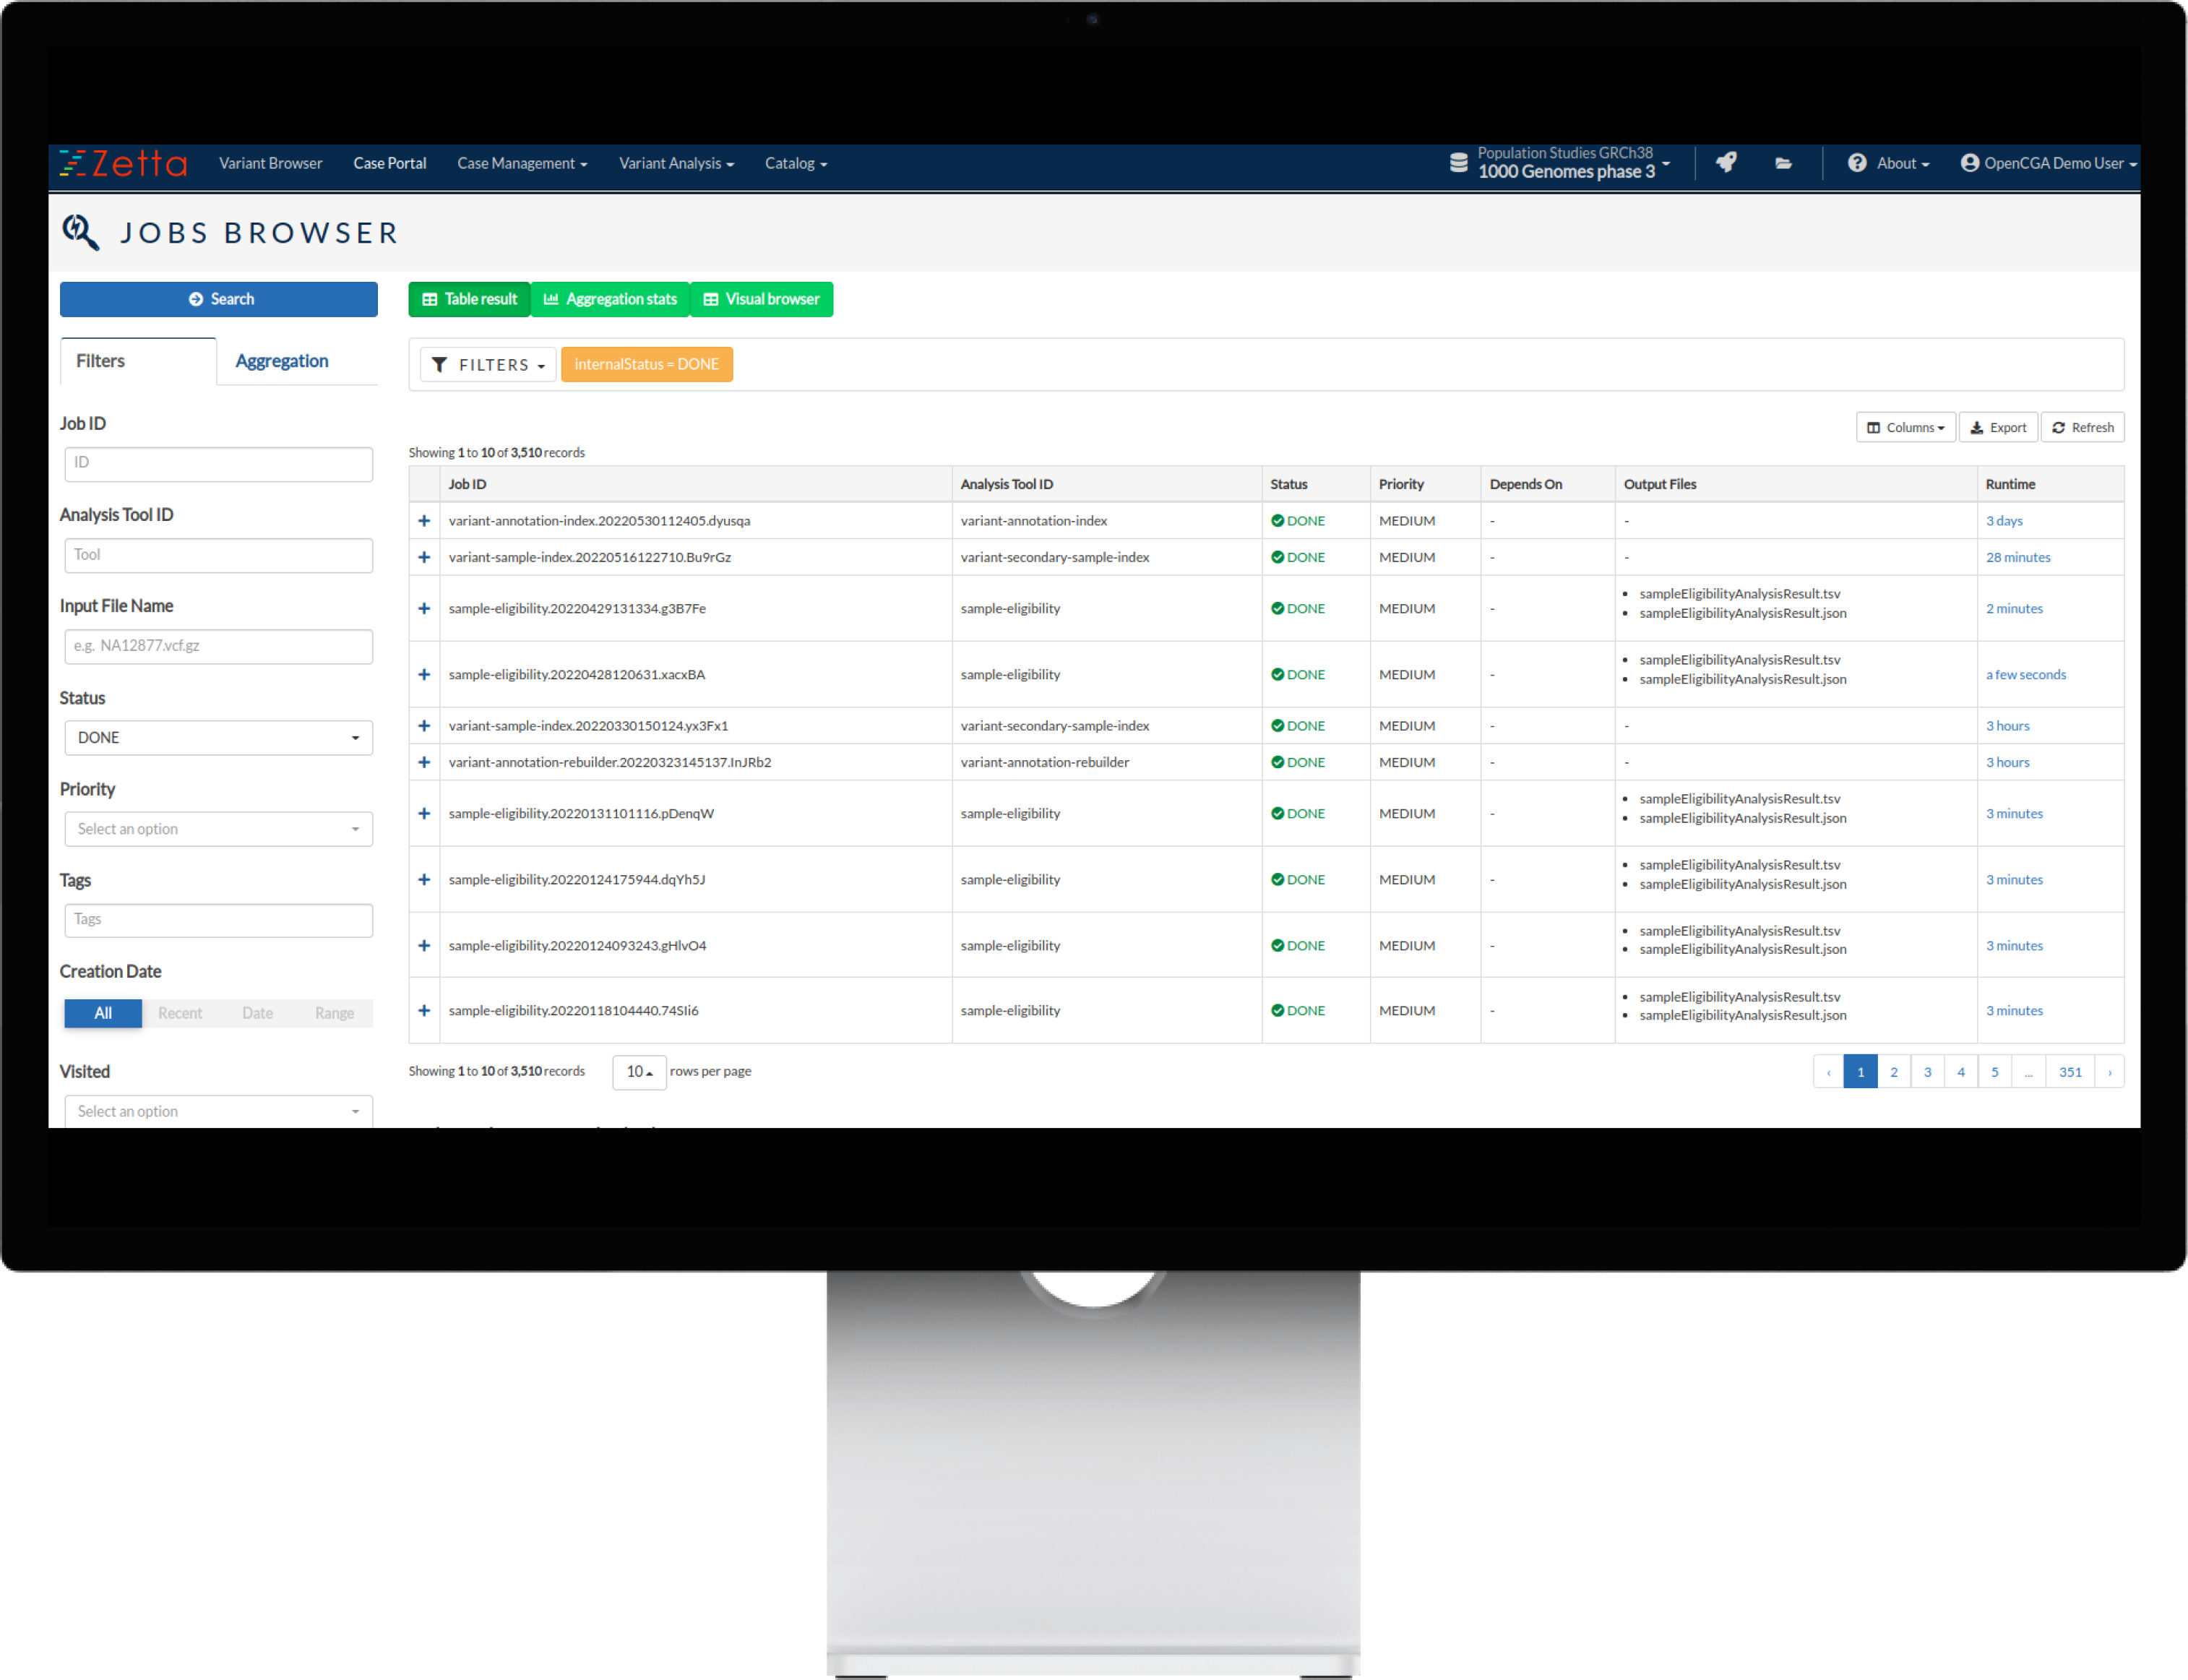Open the folder icon in top bar
Image resolution: width=2188 pixels, height=1680 pixels.
tap(1783, 163)
